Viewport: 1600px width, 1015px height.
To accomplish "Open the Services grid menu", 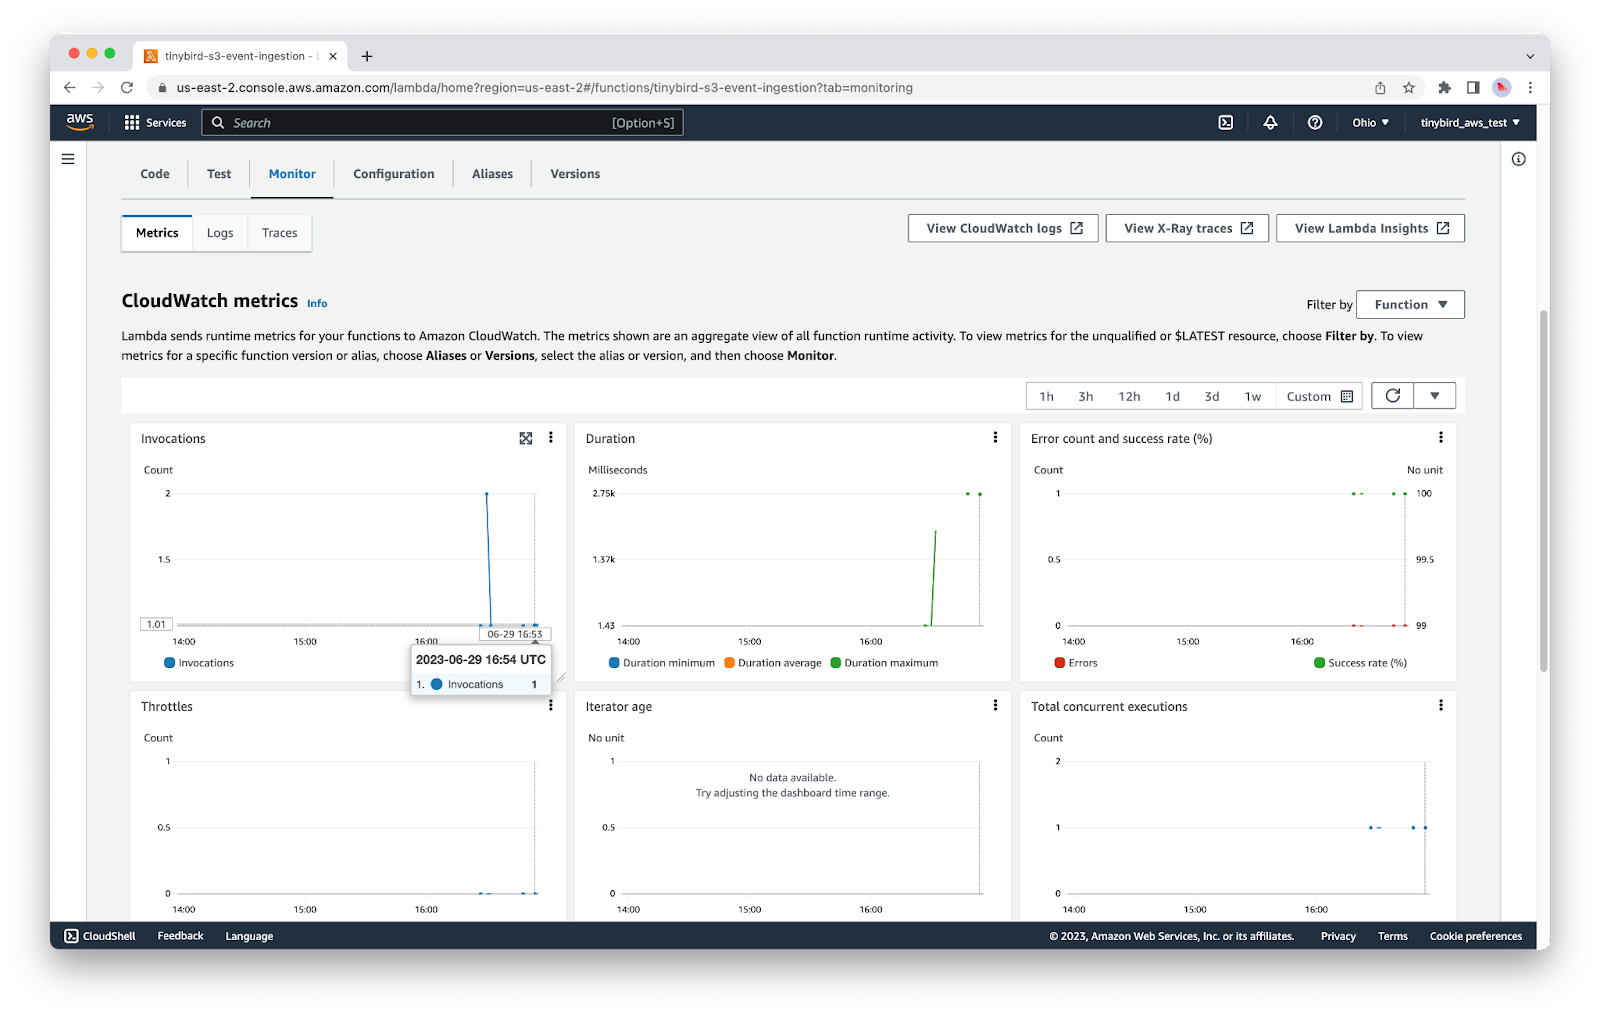I will (155, 123).
